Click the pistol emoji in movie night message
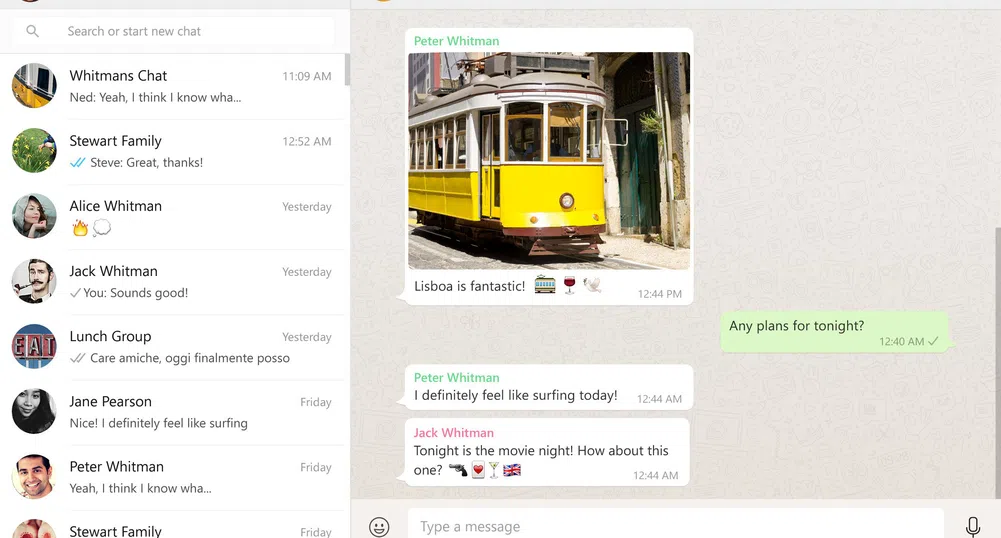Viewport: 1001px width, 538px height. pos(458,470)
